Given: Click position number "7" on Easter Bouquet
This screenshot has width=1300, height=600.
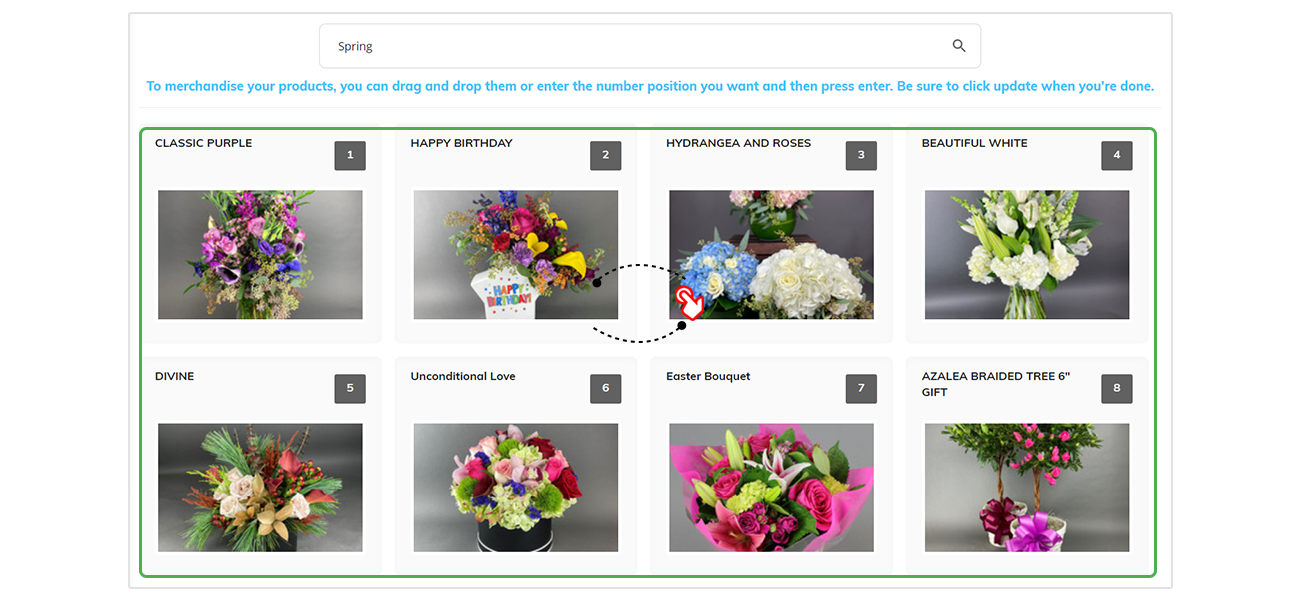Looking at the screenshot, I should point(861,388).
